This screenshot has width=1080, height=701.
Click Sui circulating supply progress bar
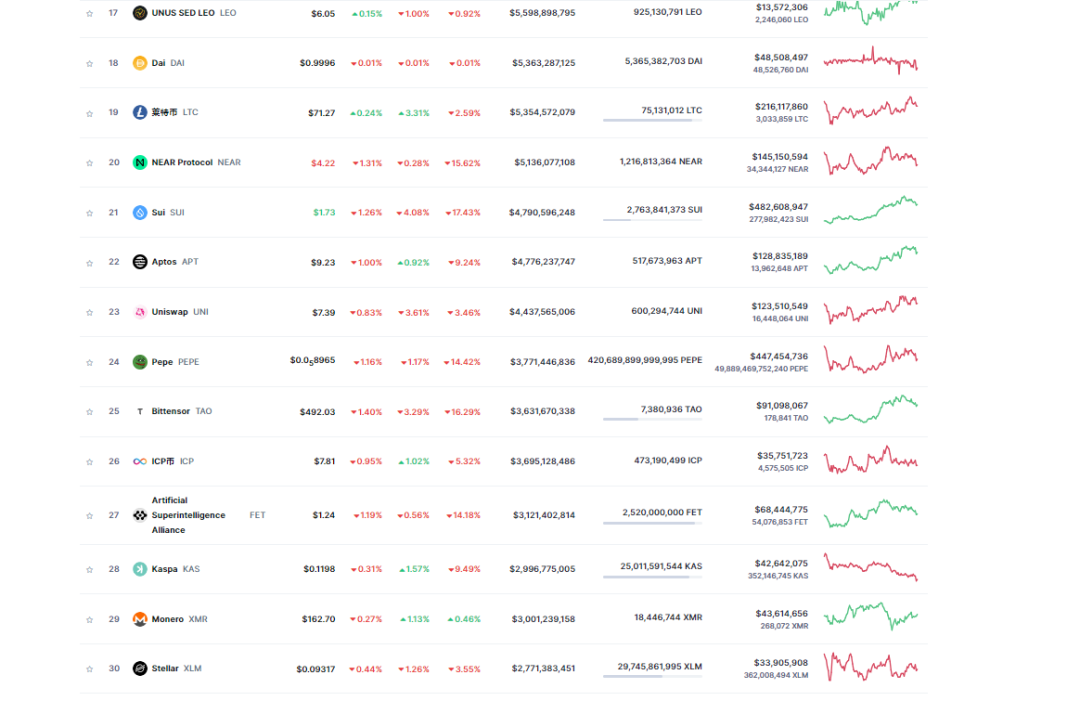pyautogui.click(x=652, y=220)
